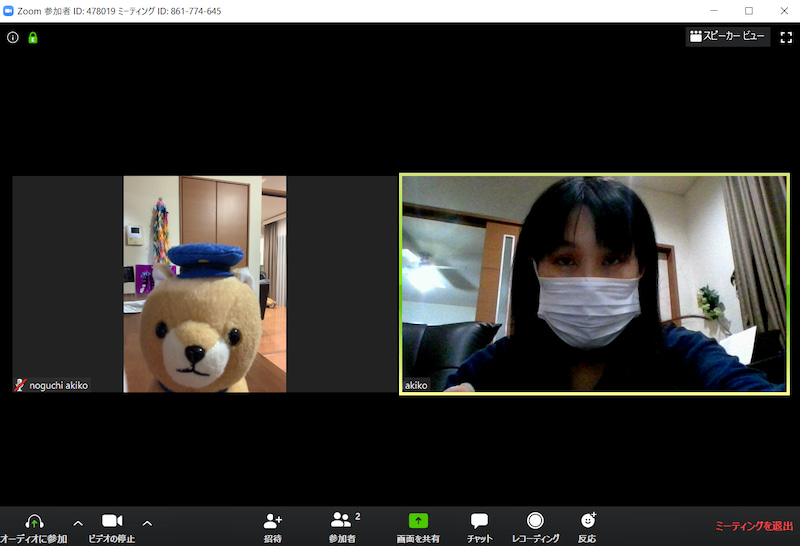The height and width of the screenshot is (546, 800).
Task: Click the green encryption lock icon
Action: point(33,37)
